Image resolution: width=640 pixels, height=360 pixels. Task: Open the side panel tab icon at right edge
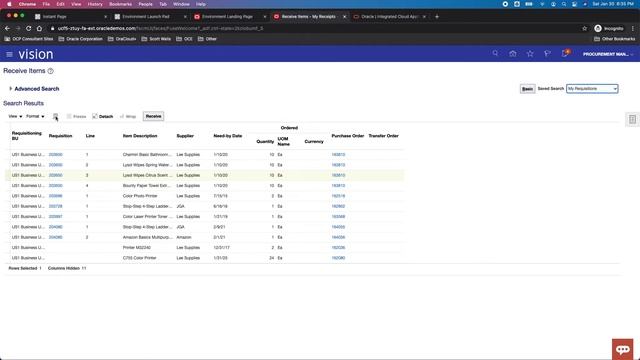pyautogui.click(x=632, y=119)
